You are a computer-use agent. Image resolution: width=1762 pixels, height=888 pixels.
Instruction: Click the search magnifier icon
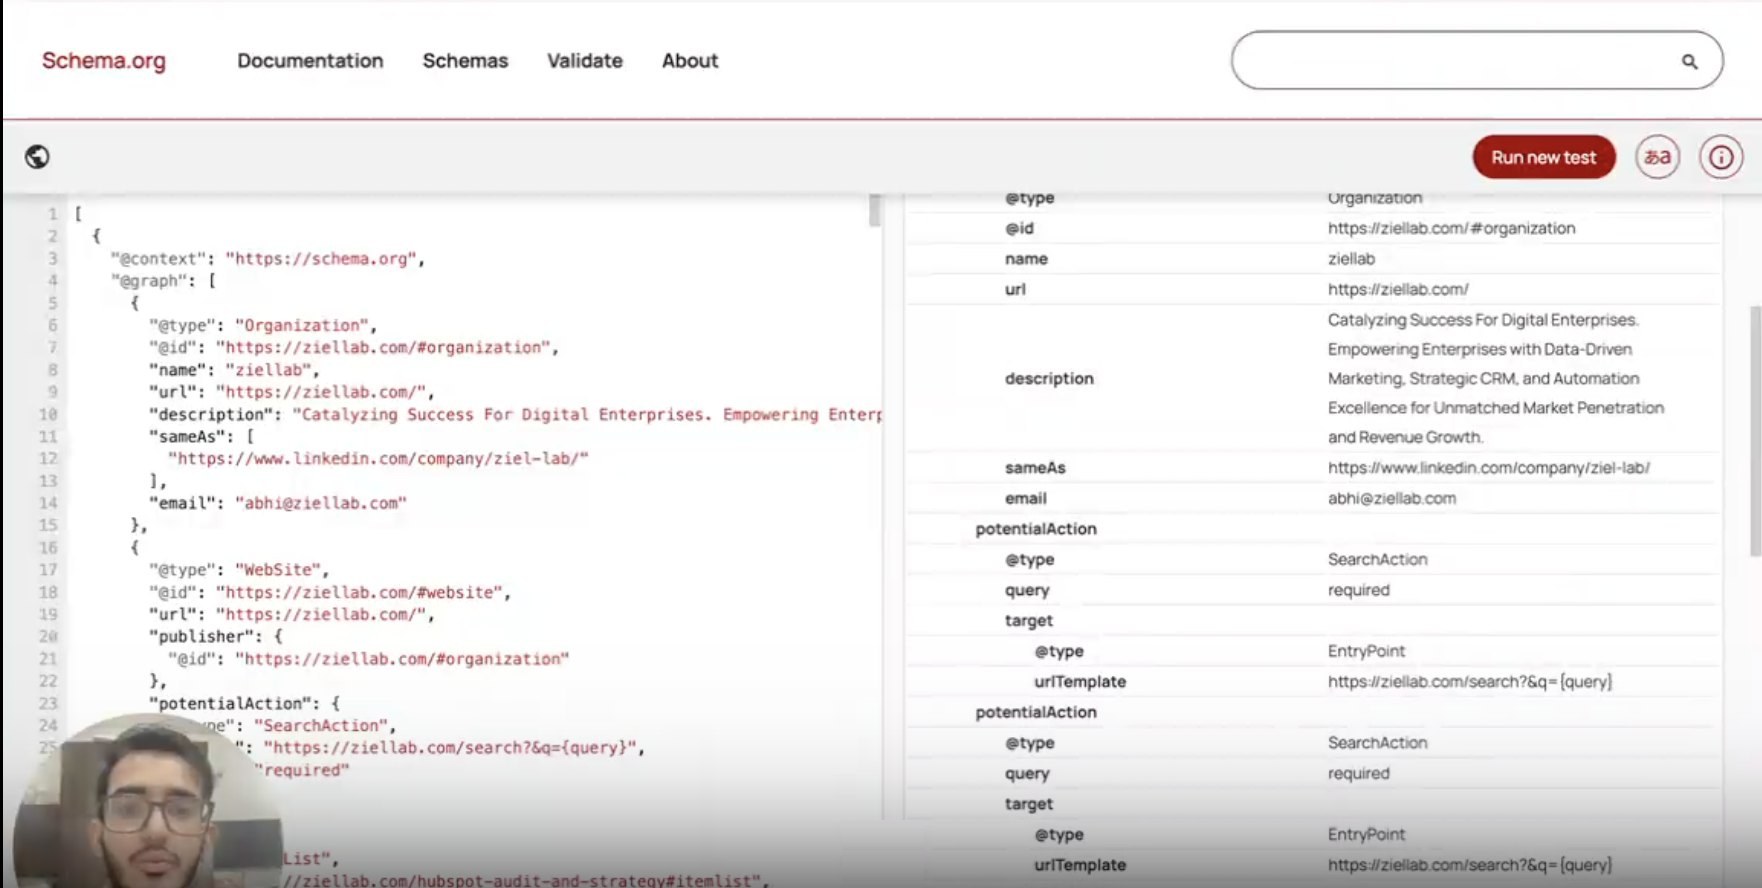click(1689, 62)
